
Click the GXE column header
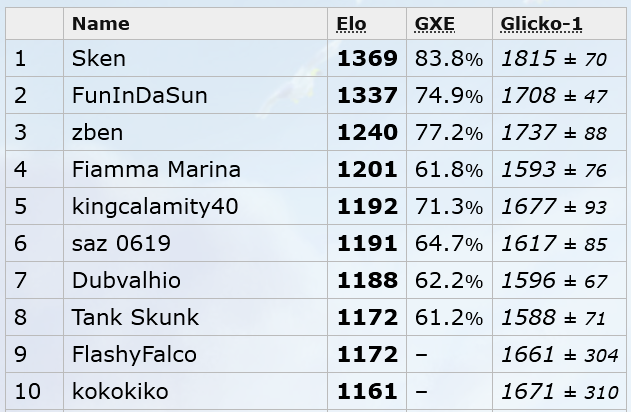pyautogui.click(x=435, y=24)
